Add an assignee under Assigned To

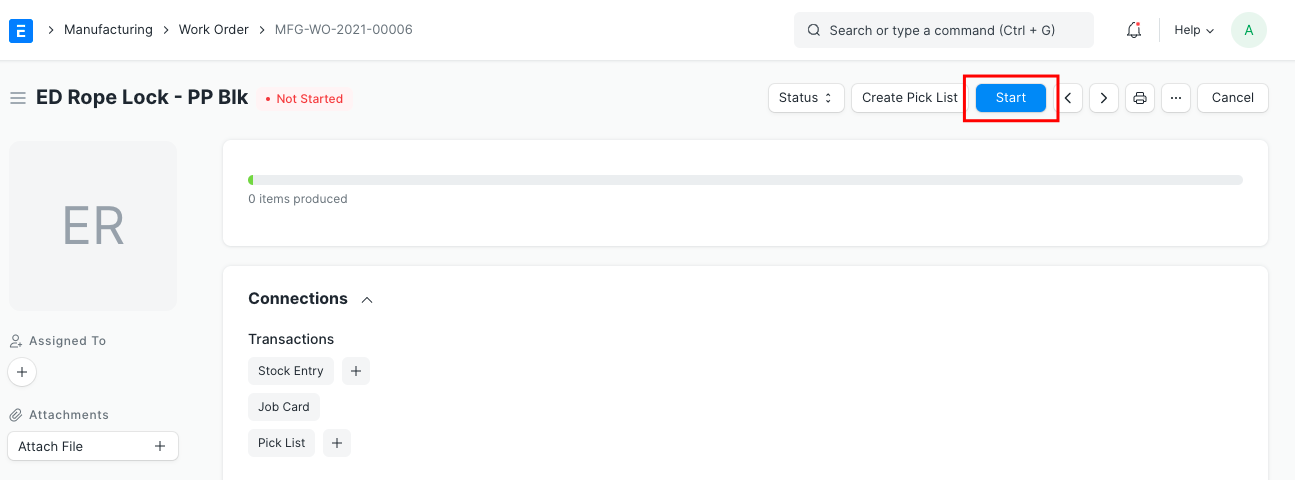coord(22,372)
